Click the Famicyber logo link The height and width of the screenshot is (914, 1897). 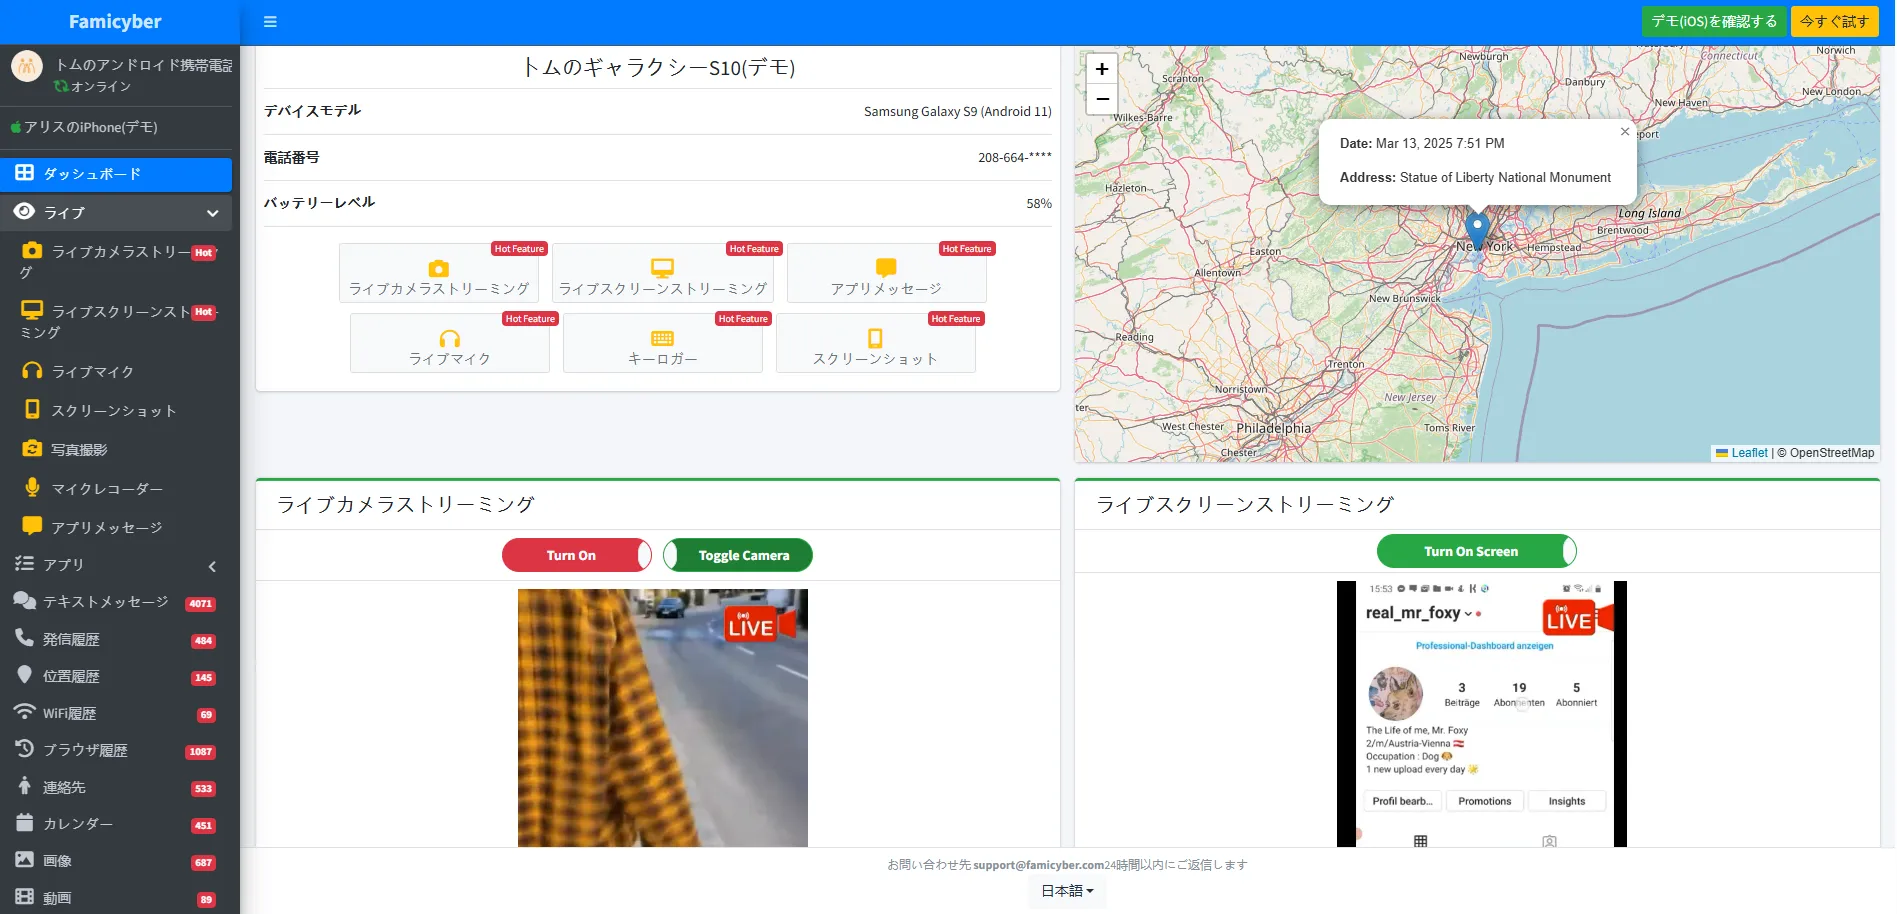coord(115,22)
